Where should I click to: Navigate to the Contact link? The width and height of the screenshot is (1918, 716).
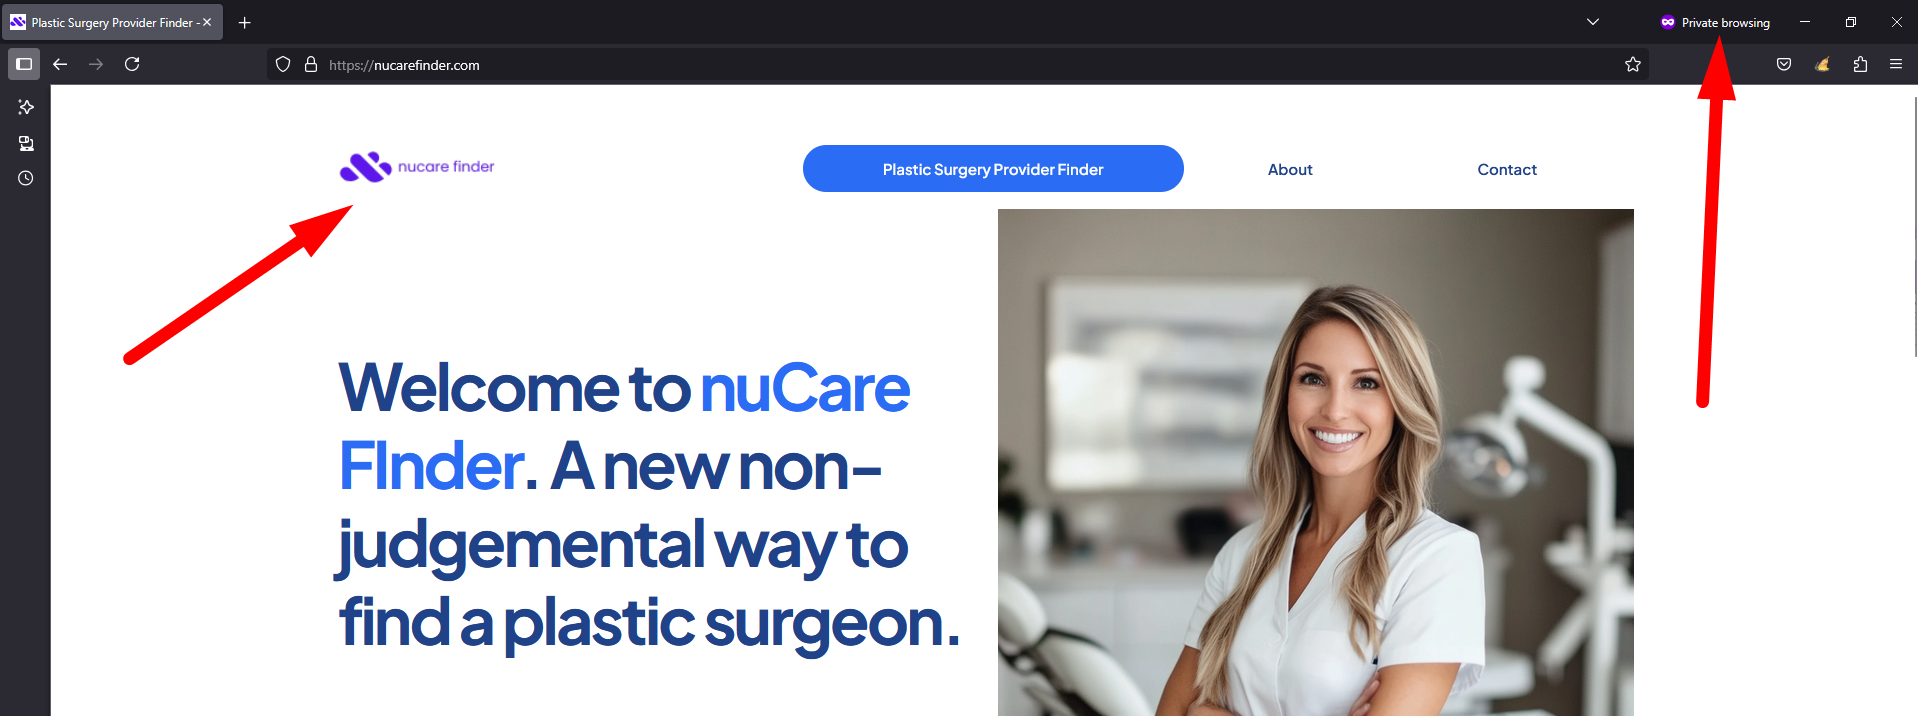click(1507, 170)
